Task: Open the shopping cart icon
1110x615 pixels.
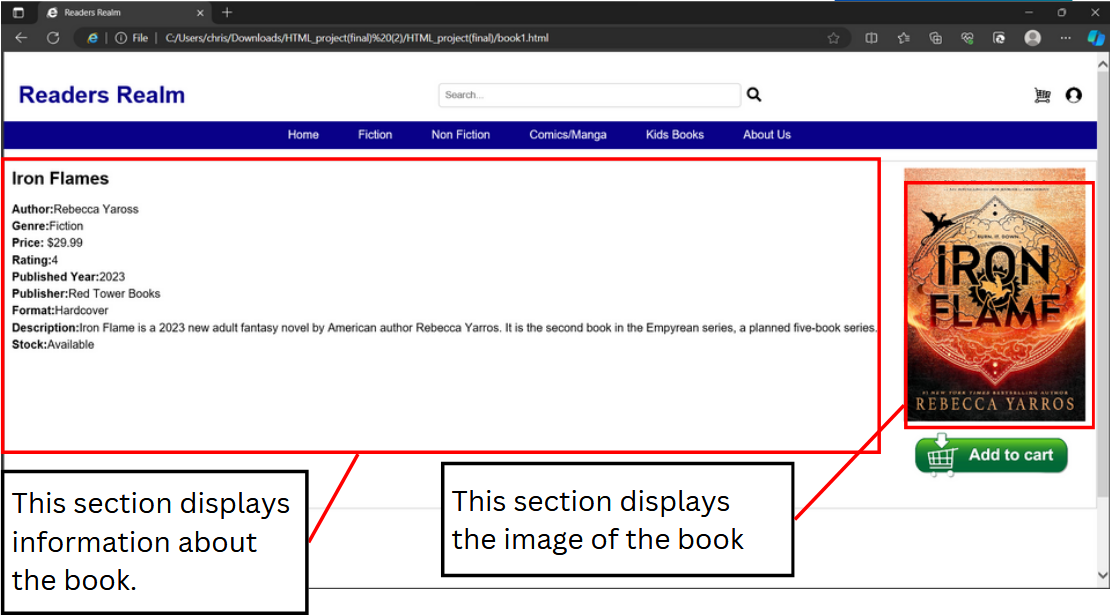Action: click(1042, 95)
